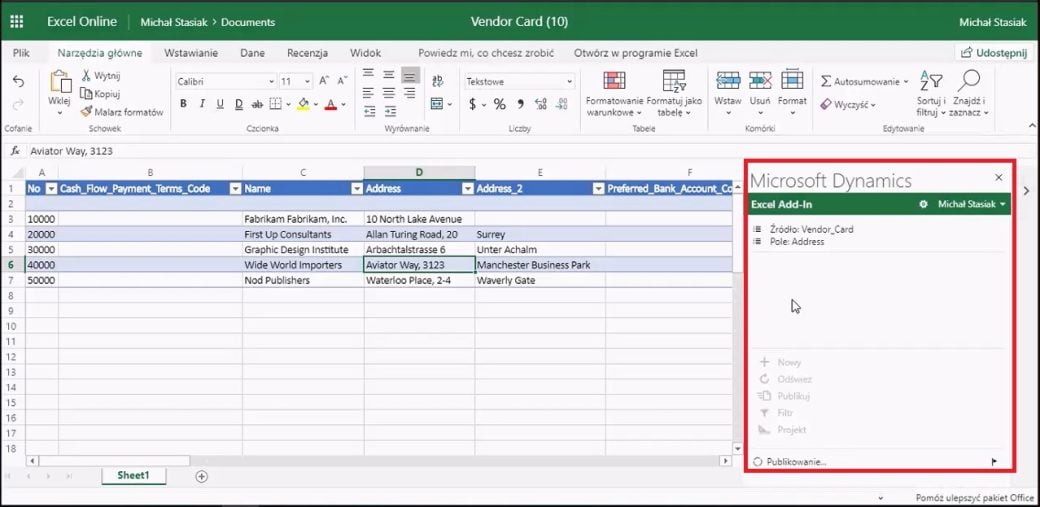Open Excel Add-In settings gear

tap(923, 204)
